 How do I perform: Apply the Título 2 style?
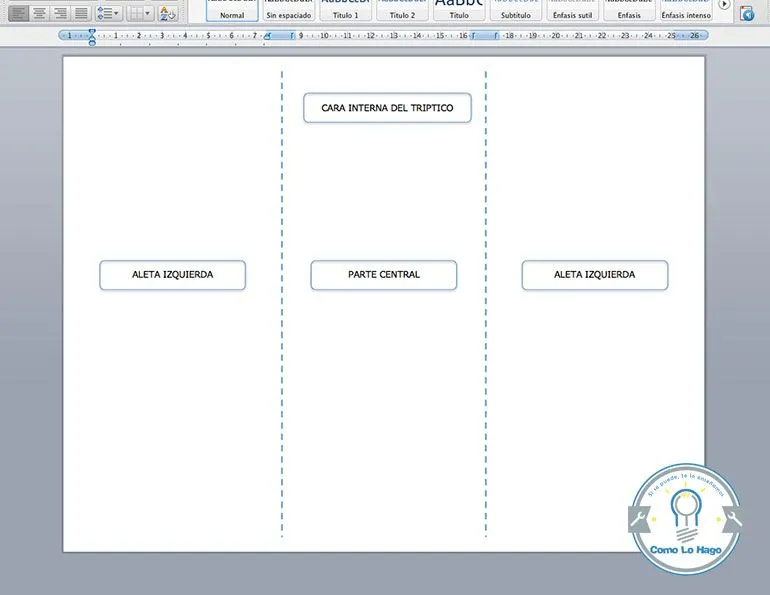click(402, 10)
